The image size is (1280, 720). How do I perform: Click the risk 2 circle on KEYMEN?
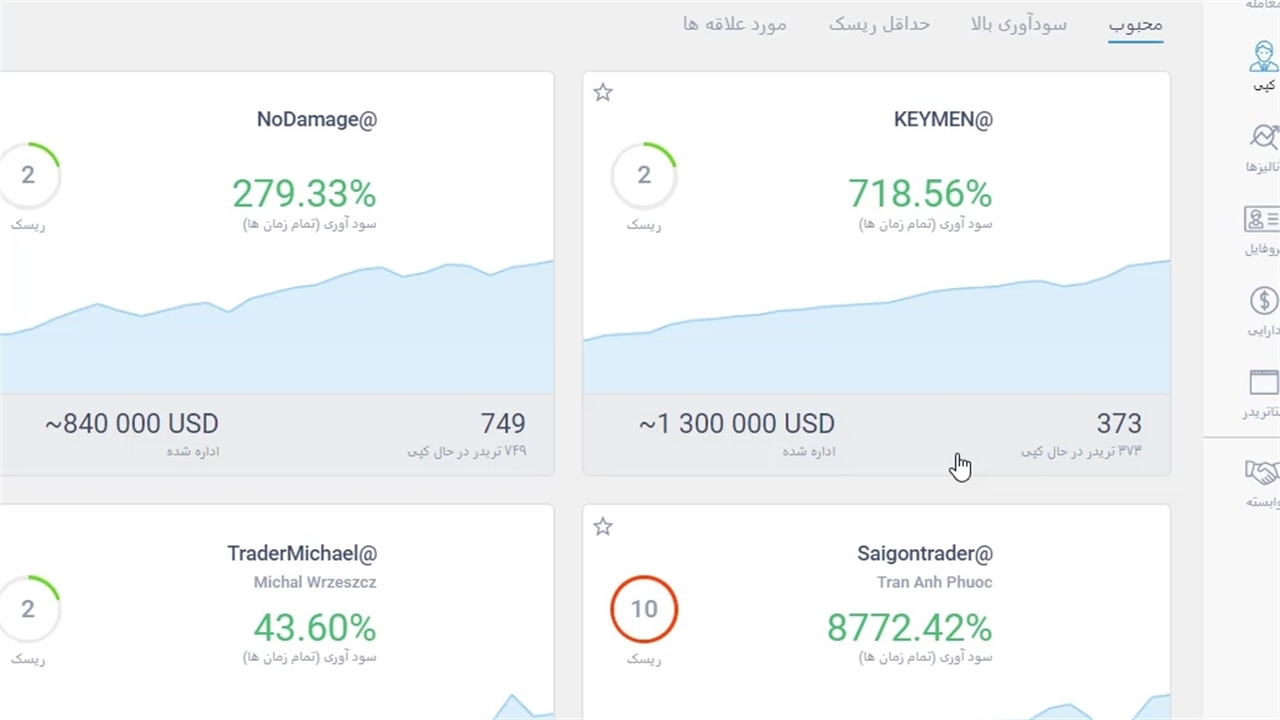pyautogui.click(x=644, y=176)
